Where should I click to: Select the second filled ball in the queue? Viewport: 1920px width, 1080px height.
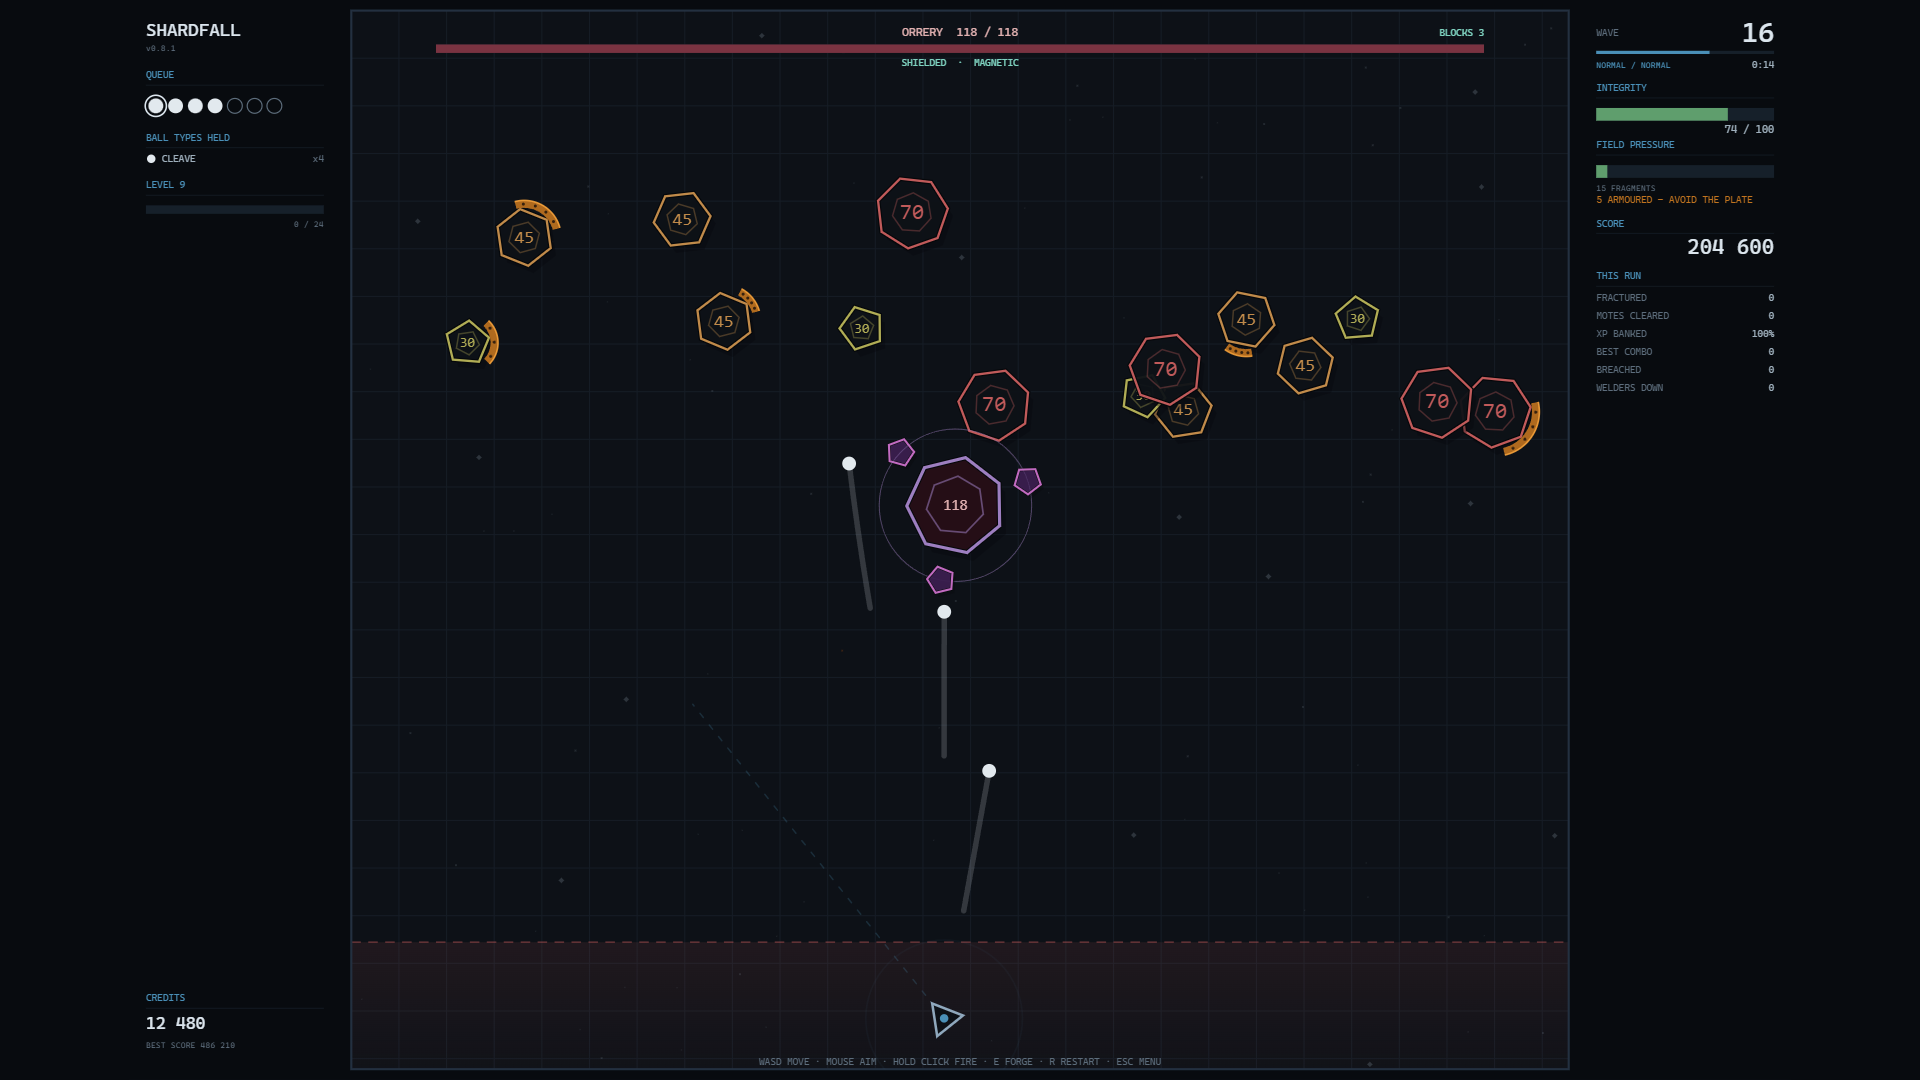pyautogui.click(x=176, y=106)
